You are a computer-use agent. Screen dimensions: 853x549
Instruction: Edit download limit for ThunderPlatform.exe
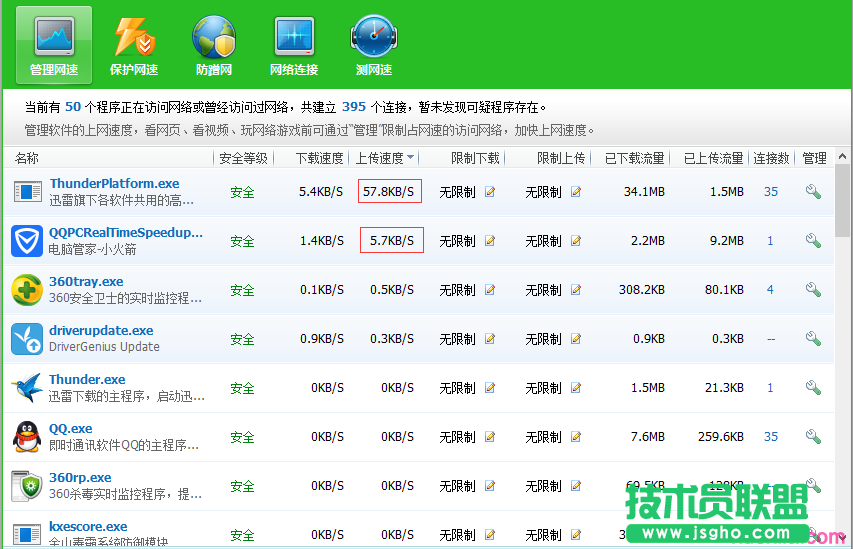coord(490,192)
